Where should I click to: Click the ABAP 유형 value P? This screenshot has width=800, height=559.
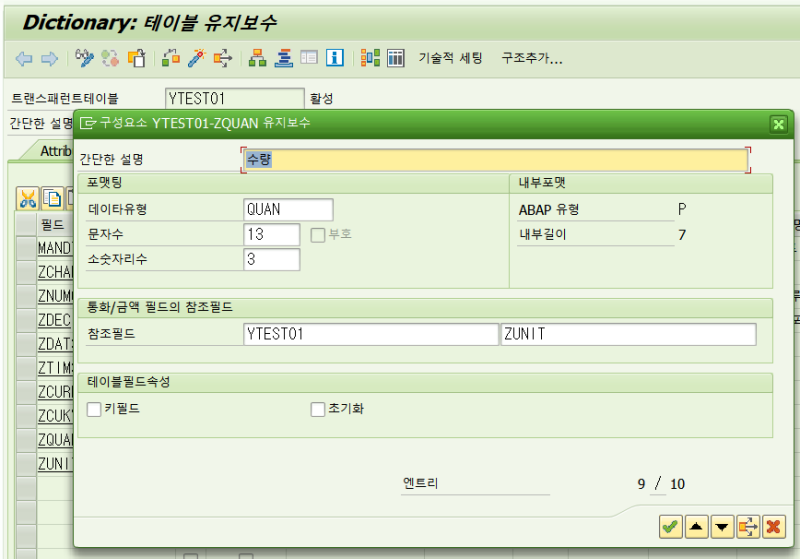[x=682, y=210]
